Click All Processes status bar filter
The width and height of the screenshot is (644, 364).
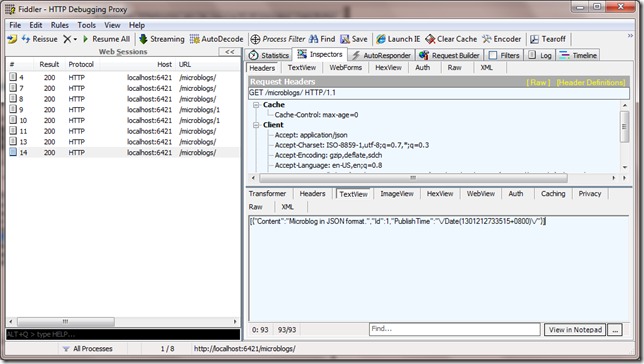point(87,349)
